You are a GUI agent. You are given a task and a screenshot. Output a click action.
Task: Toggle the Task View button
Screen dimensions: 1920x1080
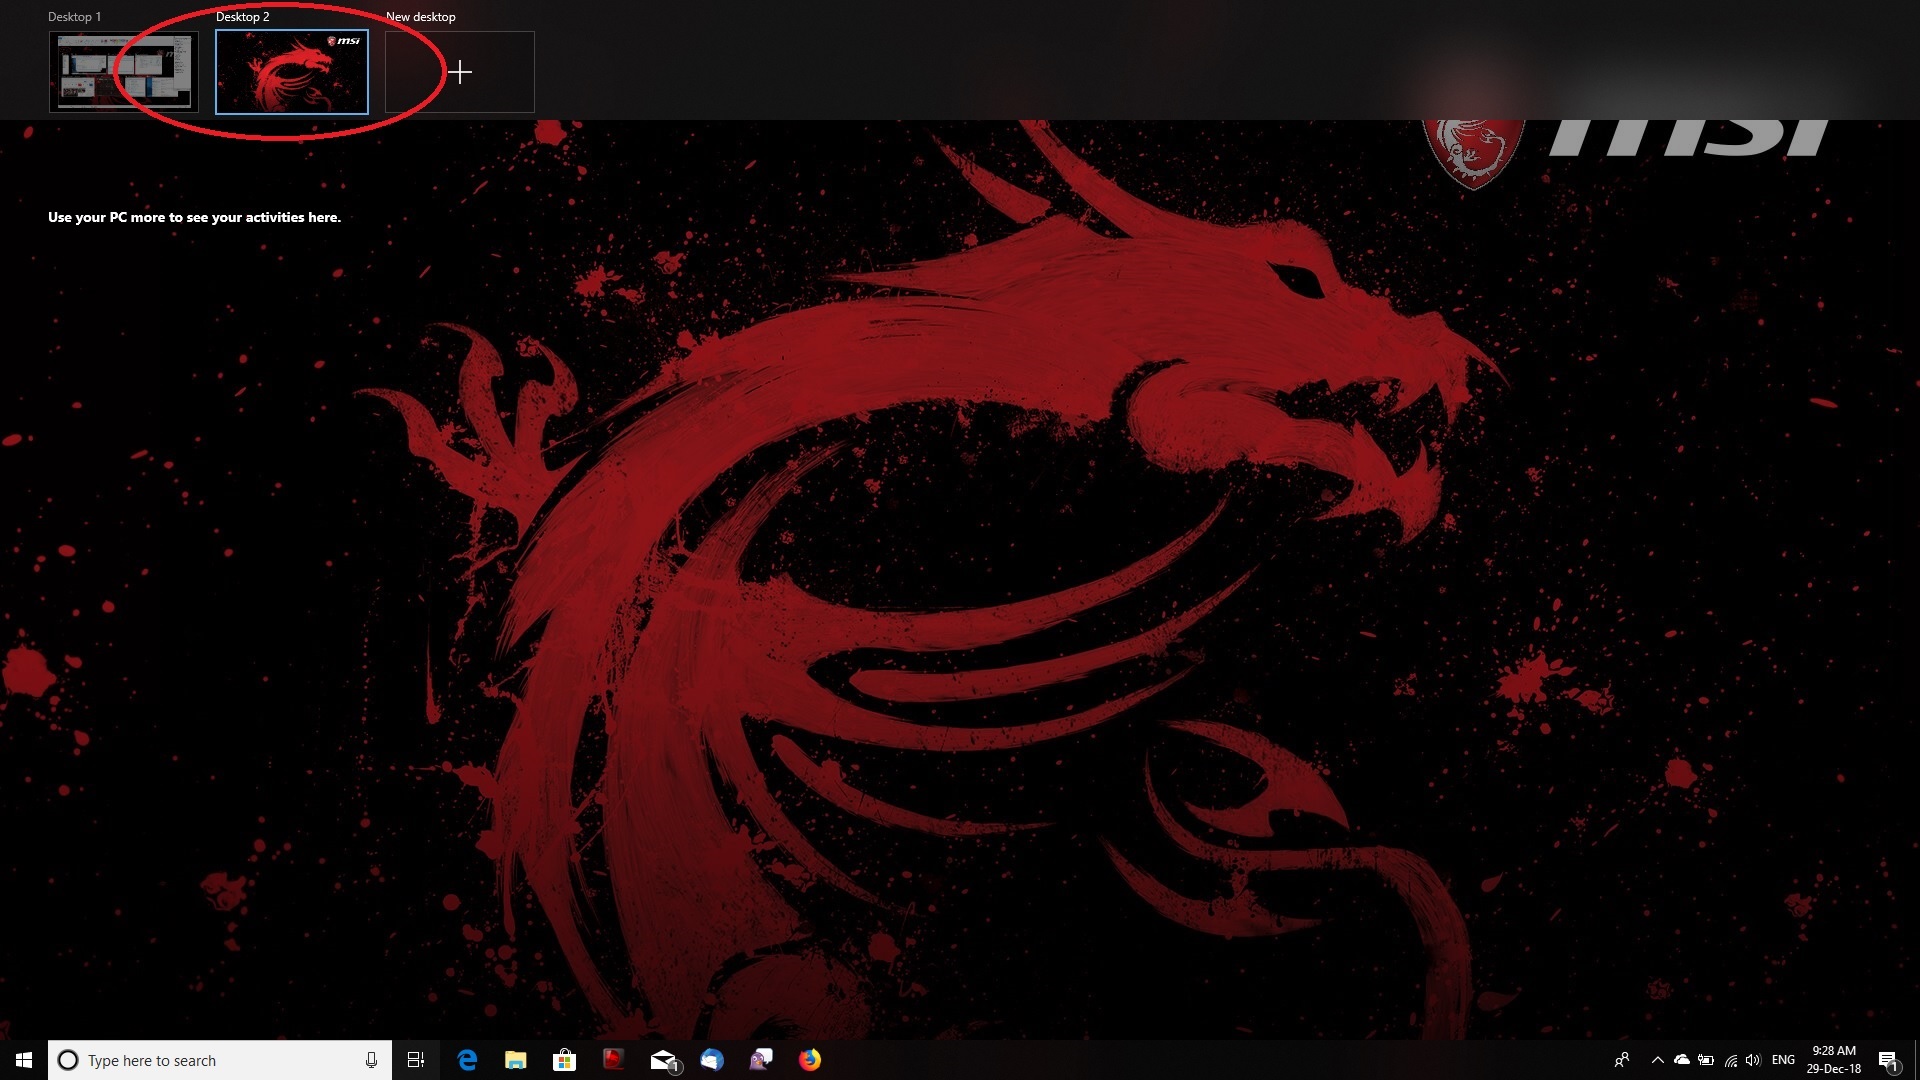tap(416, 1060)
